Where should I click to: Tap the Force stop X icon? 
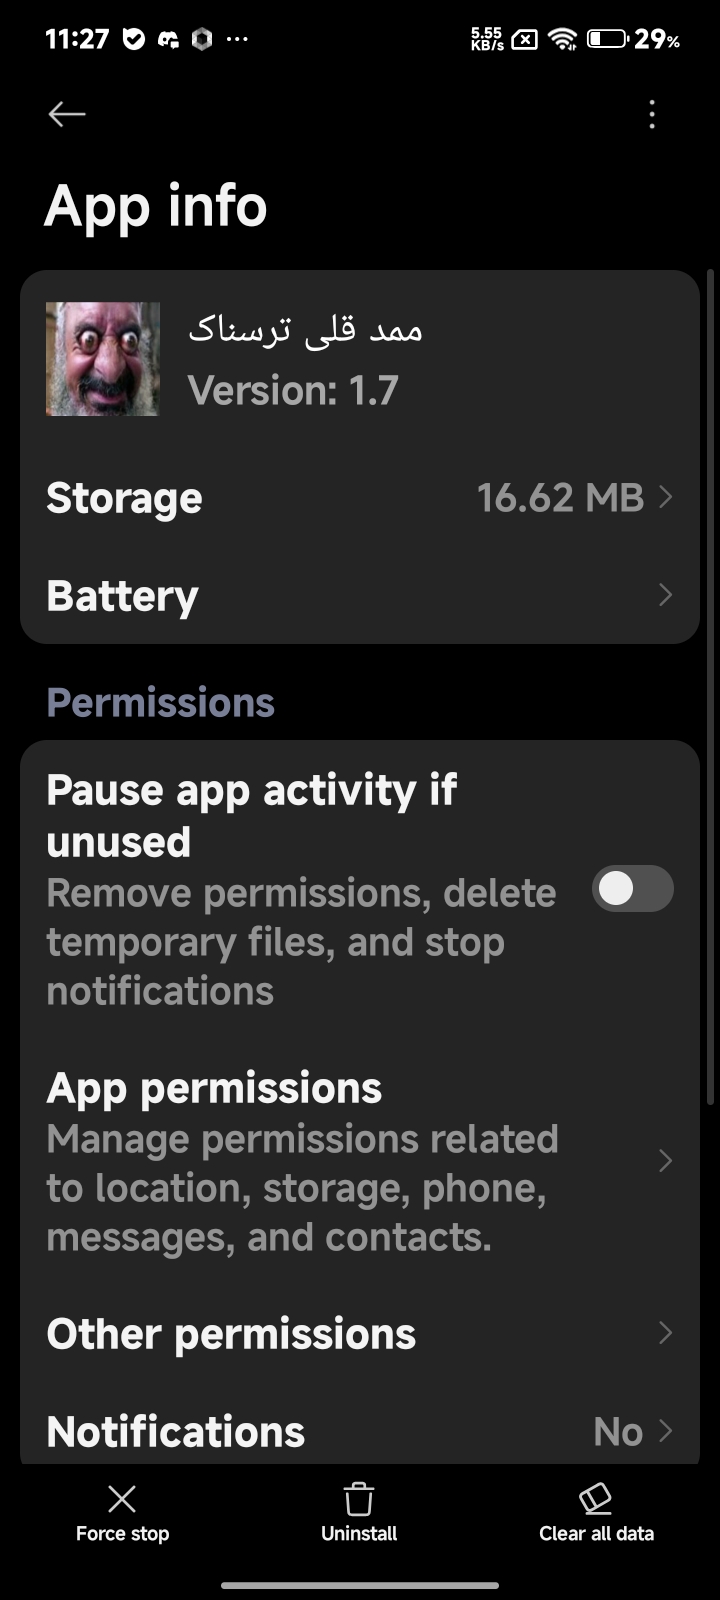(x=122, y=1498)
